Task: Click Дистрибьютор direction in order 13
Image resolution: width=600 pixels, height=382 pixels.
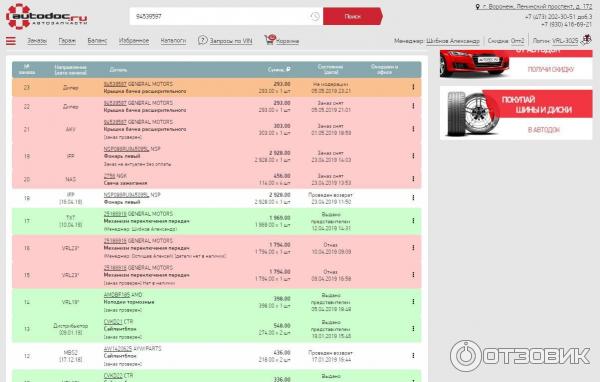Action: (x=70, y=326)
